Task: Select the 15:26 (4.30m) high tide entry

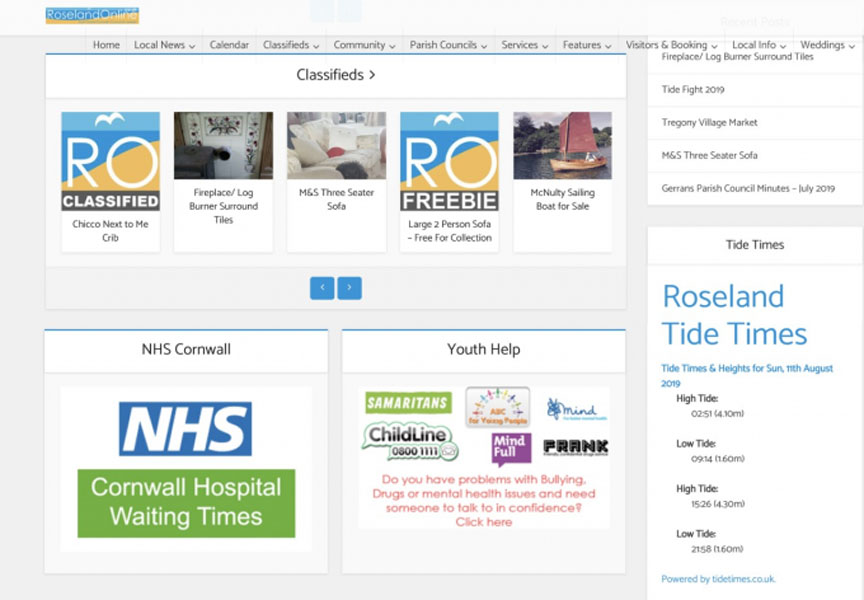Action: pos(717,504)
